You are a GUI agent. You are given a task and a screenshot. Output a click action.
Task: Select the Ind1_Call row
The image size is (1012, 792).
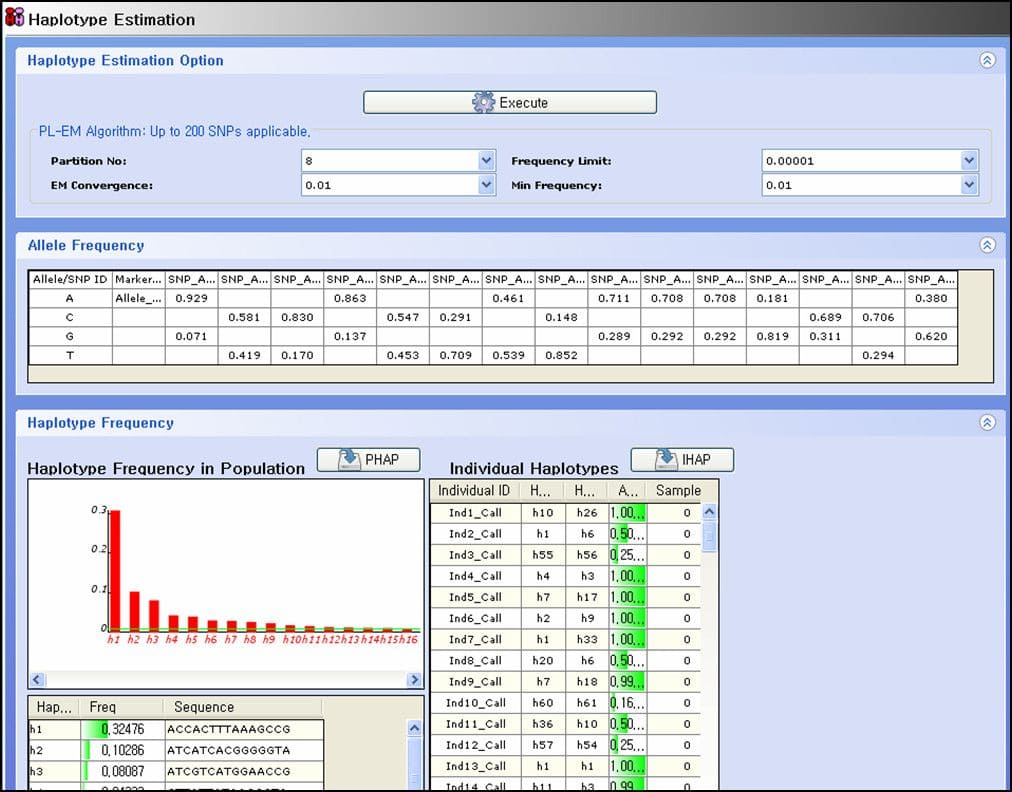475,513
